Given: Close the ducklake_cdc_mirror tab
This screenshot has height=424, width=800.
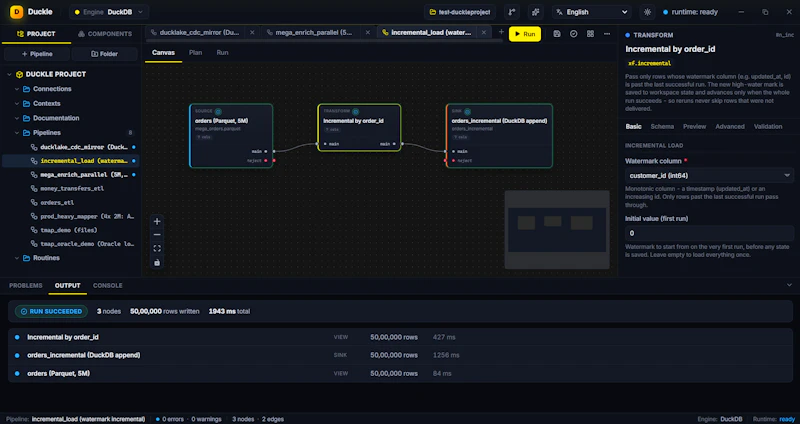Looking at the screenshot, I should (x=252, y=33).
